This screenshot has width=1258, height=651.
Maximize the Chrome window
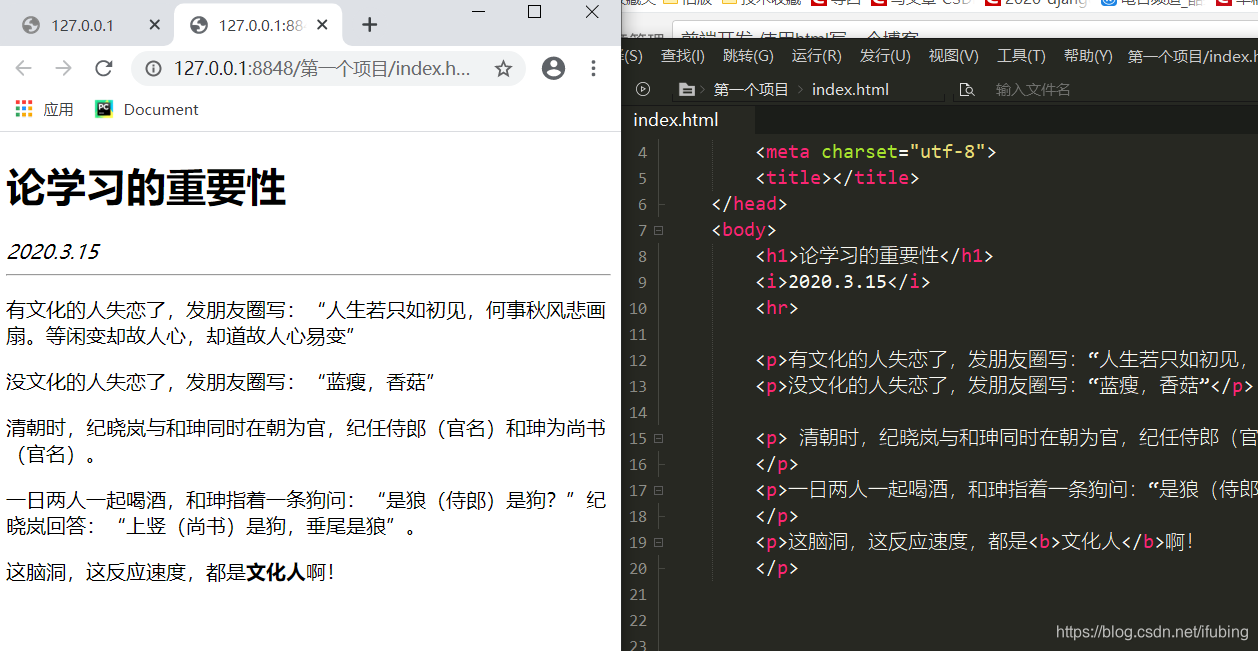click(534, 12)
